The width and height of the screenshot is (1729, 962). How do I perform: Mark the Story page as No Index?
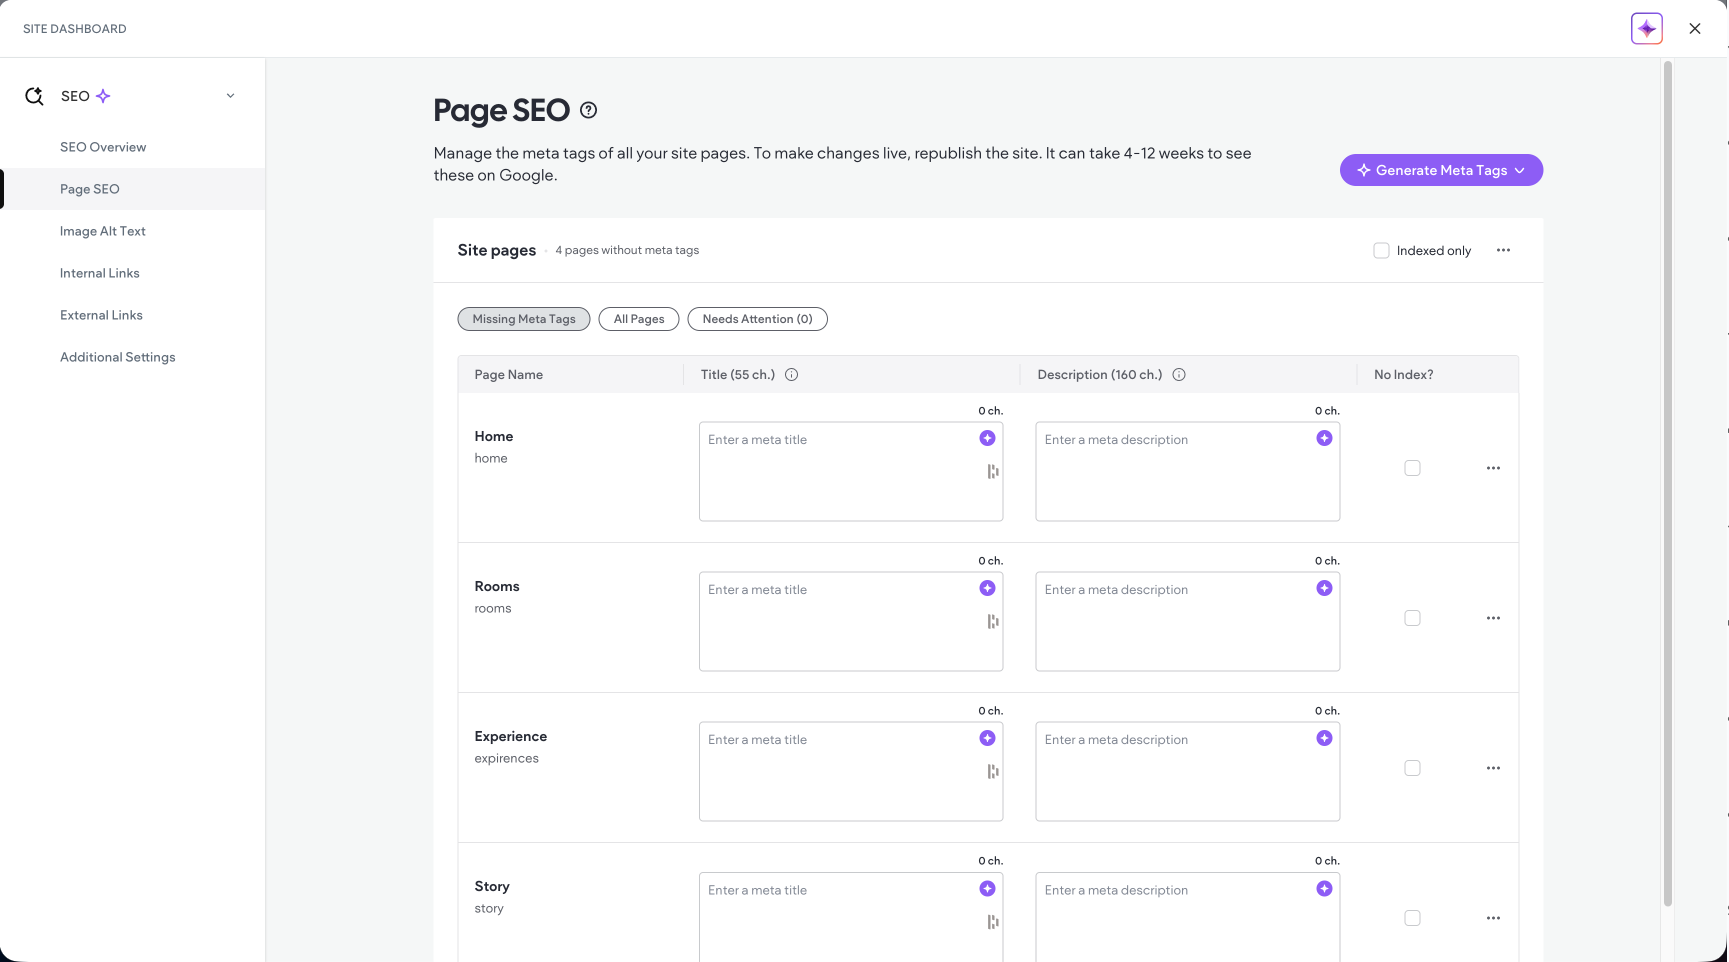(x=1412, y=917)
